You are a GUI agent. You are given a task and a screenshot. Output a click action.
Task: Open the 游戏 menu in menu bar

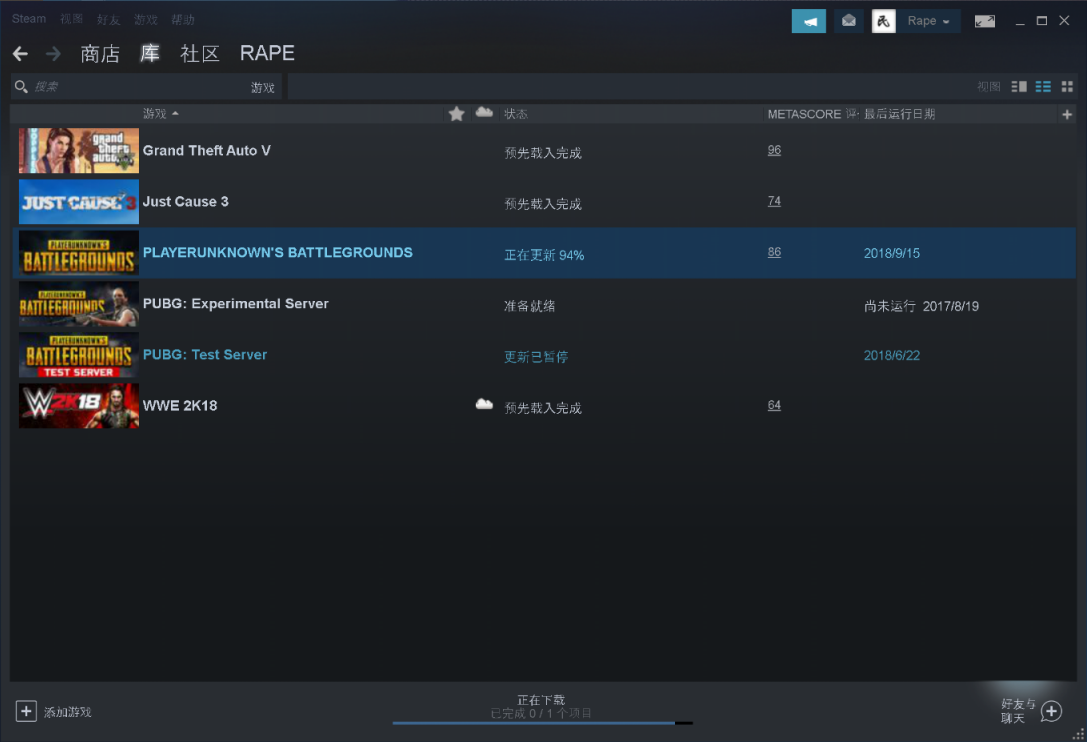pyautogui.click(x=146, y=19)
